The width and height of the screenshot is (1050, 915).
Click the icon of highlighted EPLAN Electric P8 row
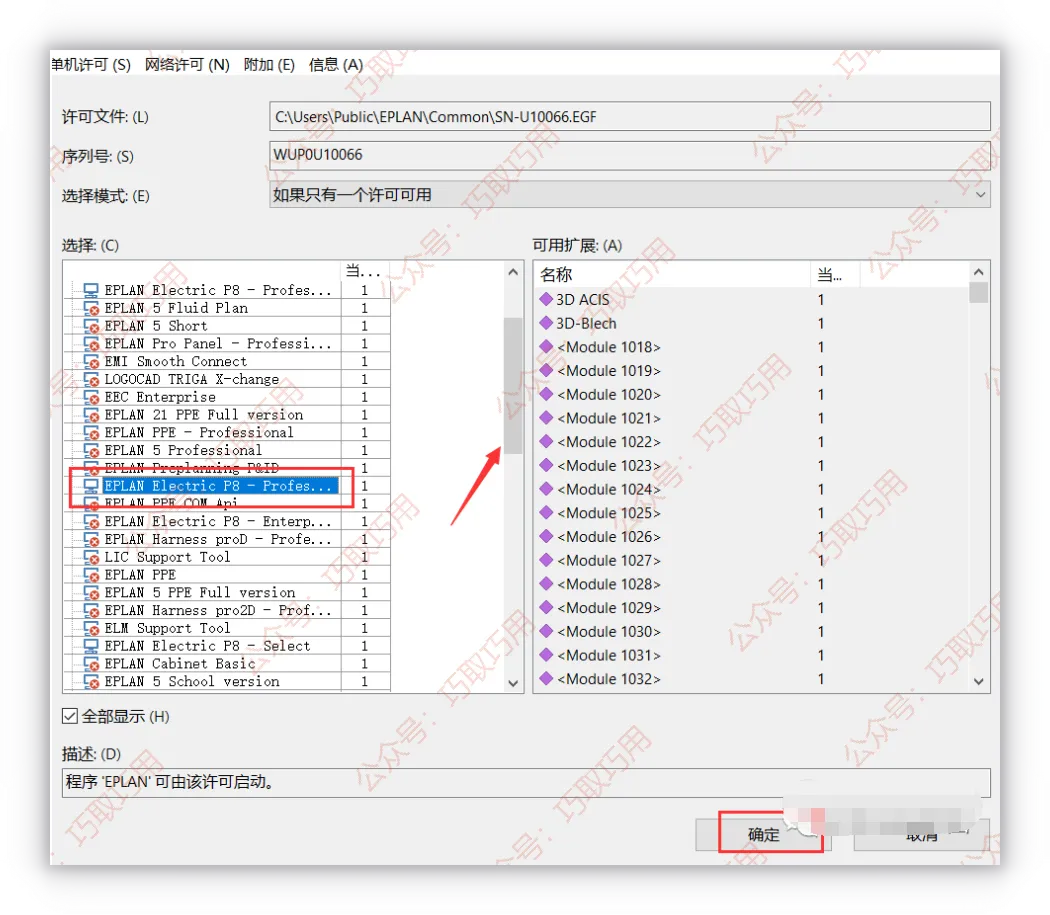[x=91, y=486]
